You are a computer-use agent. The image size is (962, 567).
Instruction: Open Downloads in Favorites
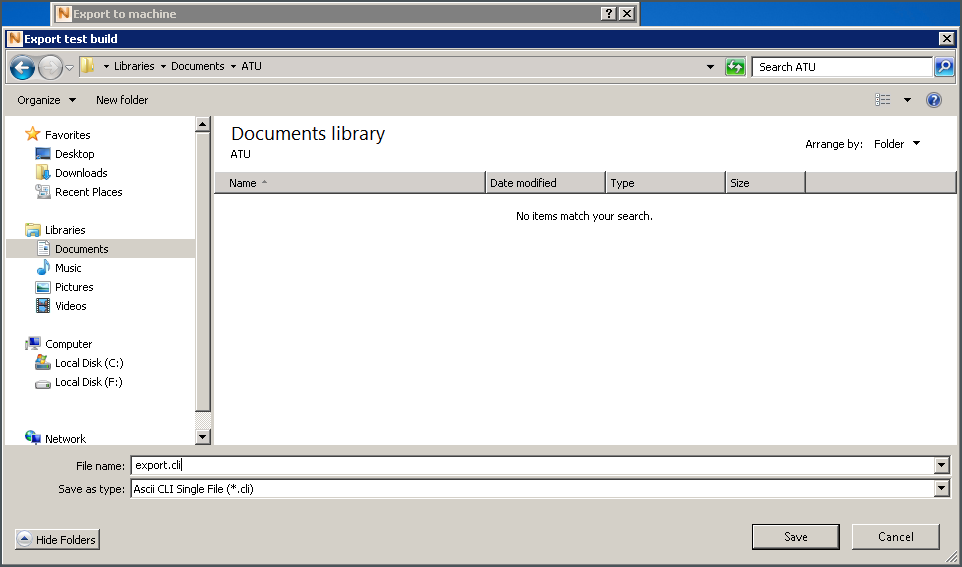coord(81,173)
